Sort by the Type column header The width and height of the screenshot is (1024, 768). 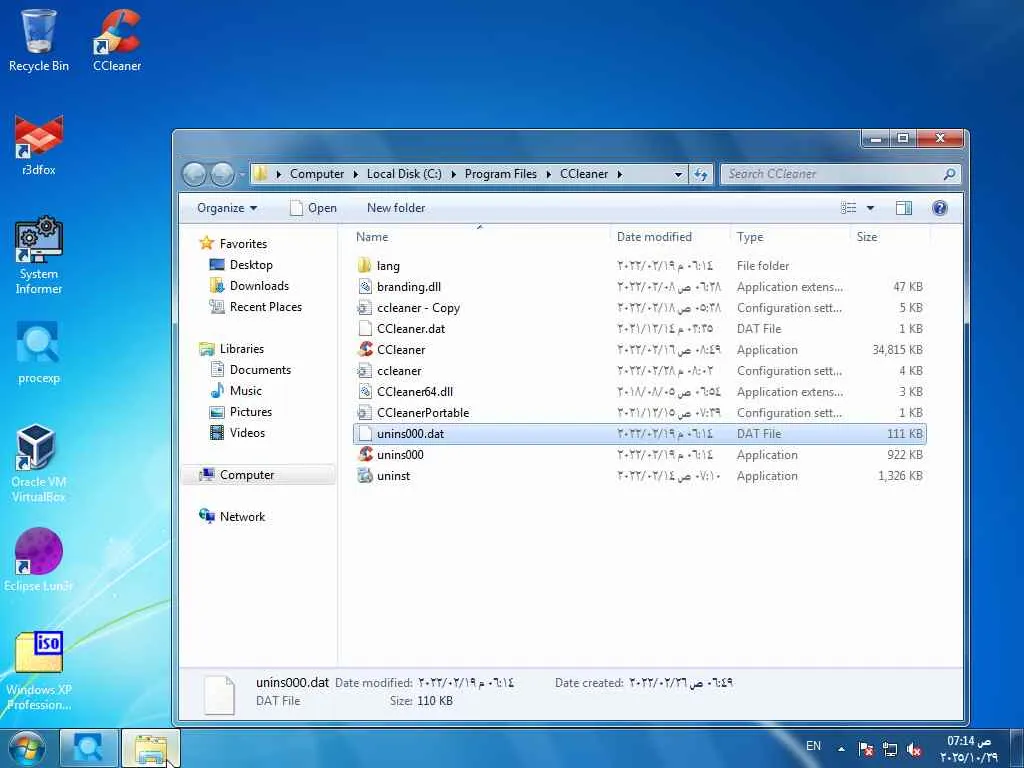coord(790,237)
